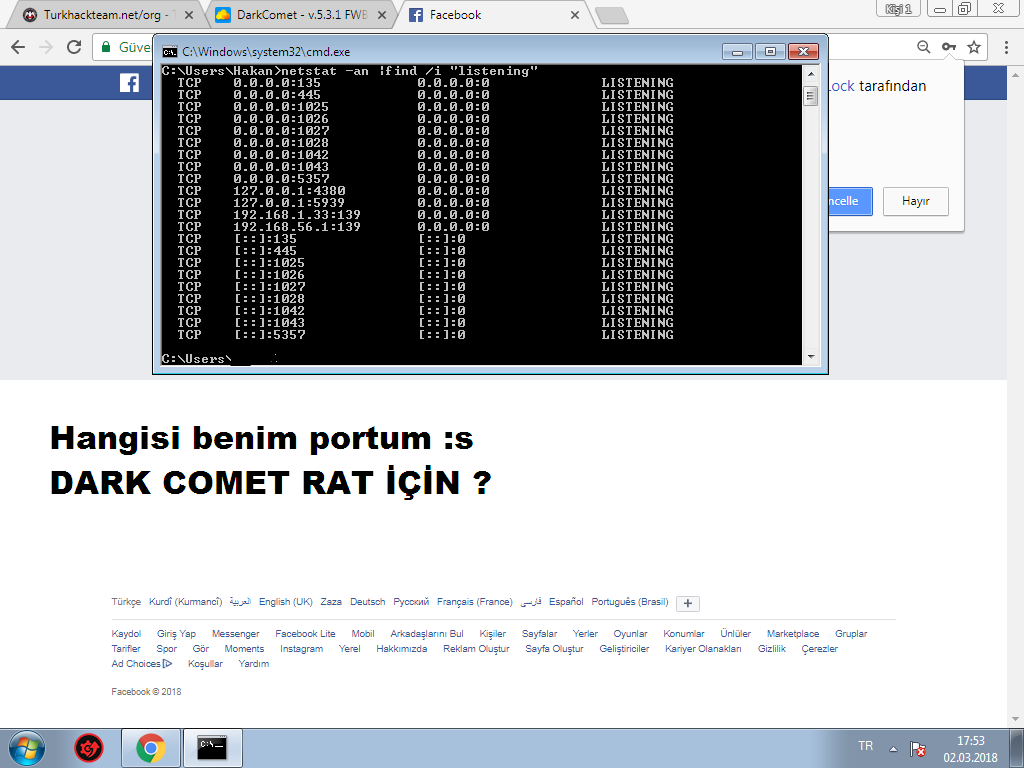Click Reklam Oluştur footer link
1024x768 pixels.
point(476,649)
